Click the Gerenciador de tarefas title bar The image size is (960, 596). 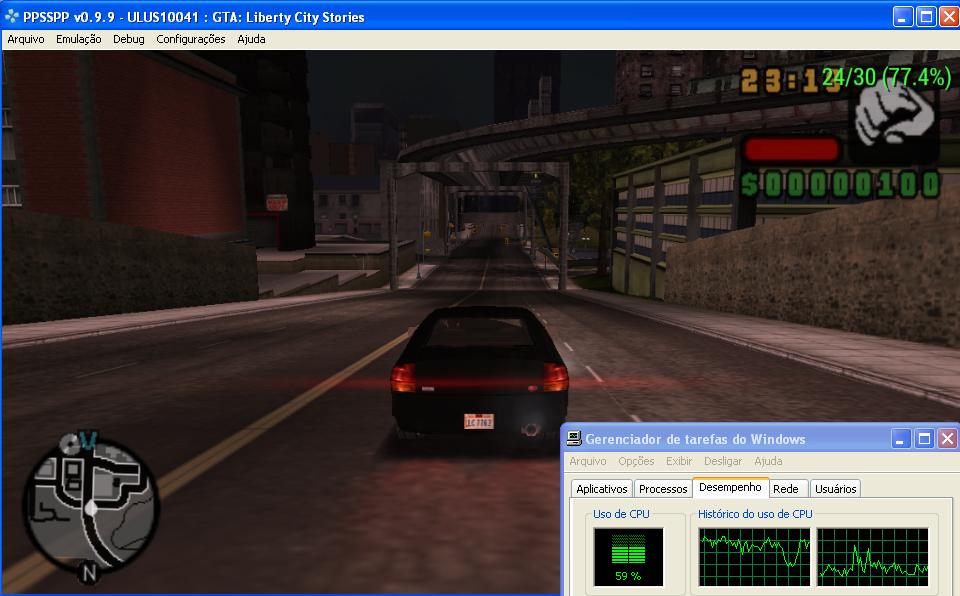click(759, 439)
